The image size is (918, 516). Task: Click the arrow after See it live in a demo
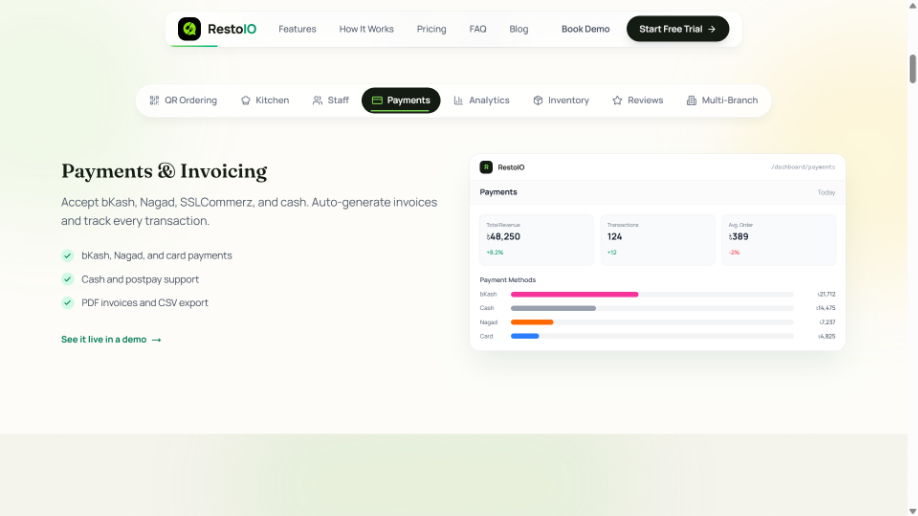(x=156, y=340)
